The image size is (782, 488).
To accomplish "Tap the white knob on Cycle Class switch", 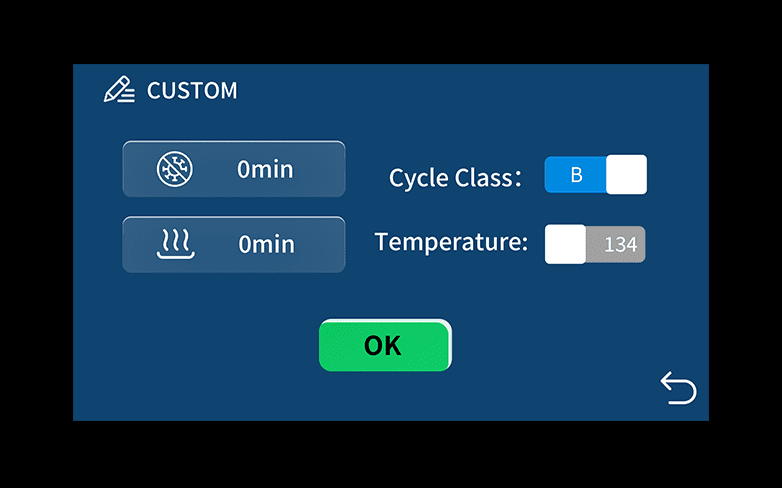I will click(626, 175).
